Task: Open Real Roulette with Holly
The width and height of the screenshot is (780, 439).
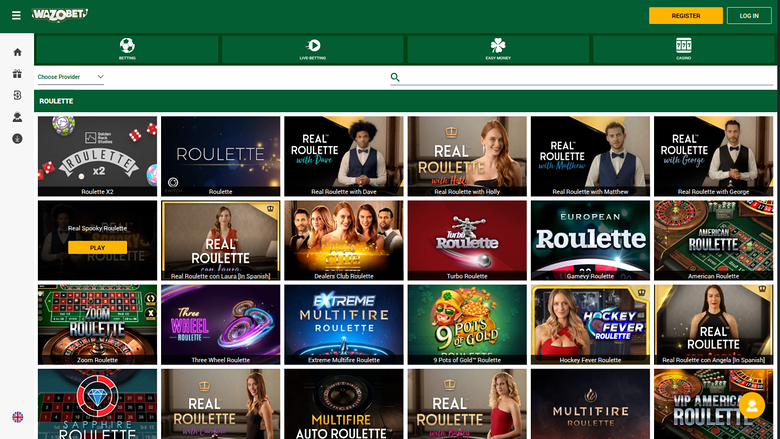Action: click(467, 157)
